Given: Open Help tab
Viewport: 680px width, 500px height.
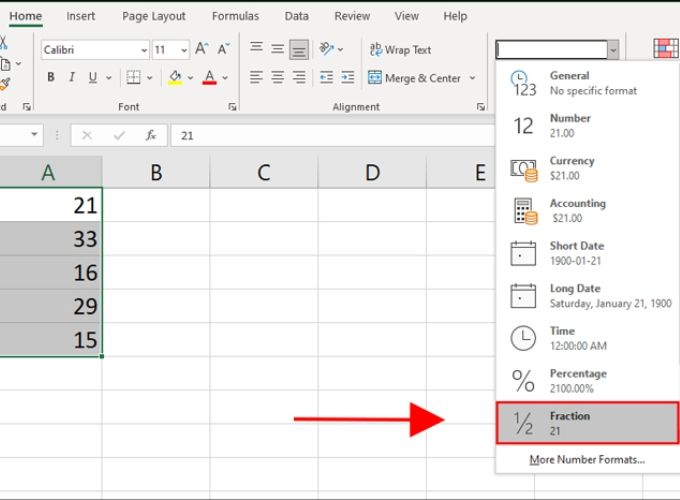Looking at the screenshot, I should (x=455, y=16).
